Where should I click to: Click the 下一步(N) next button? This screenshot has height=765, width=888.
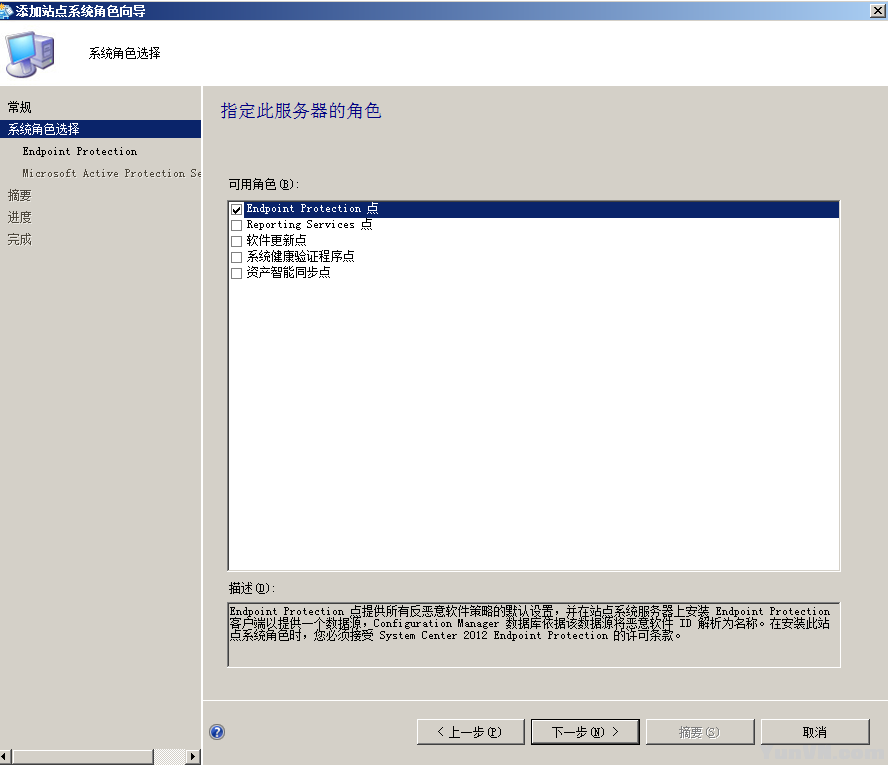586,732
